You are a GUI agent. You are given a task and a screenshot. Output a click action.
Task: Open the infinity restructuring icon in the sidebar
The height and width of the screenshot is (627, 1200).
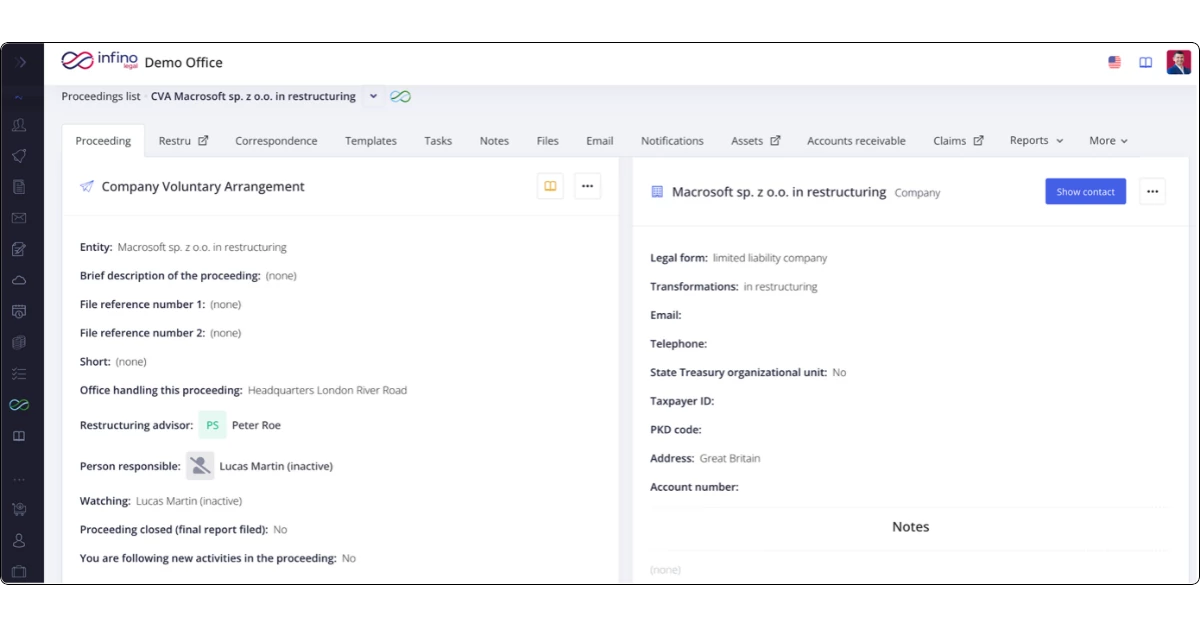click(x=19, y=405)
